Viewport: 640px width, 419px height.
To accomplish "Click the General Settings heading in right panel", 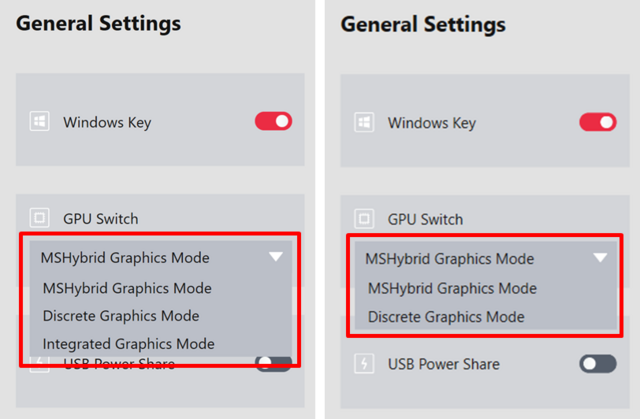I will click(423, 23).
